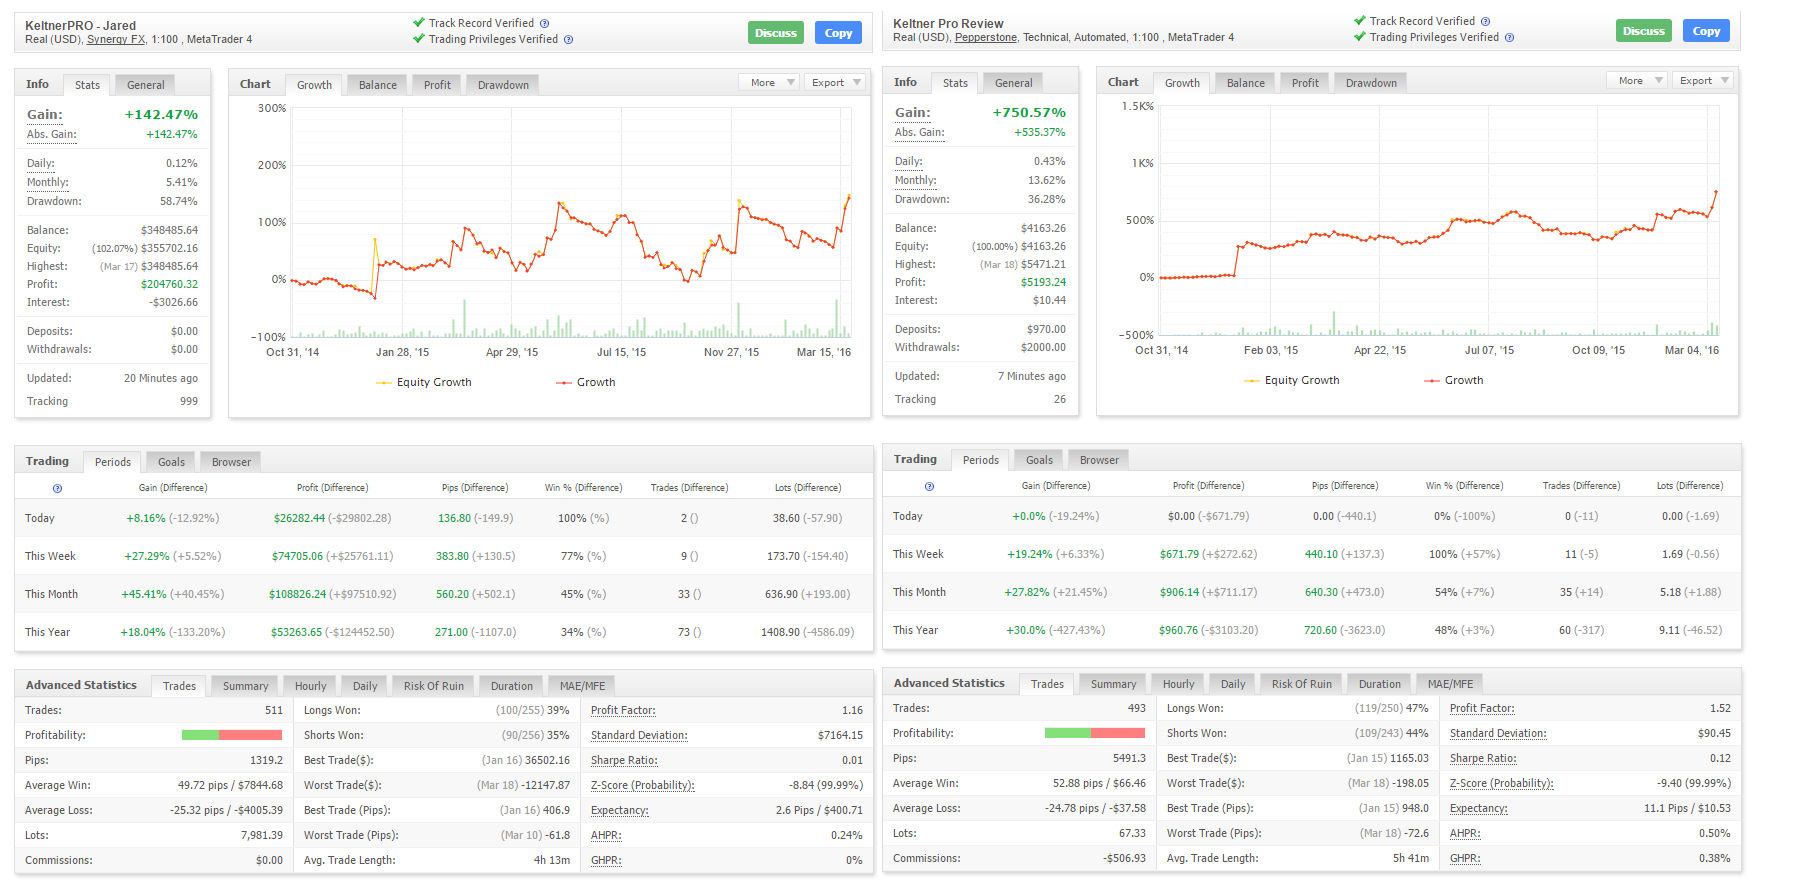Click the Drawdown label in KeltnerPRO - Jared Info panel
This screenshot has width=1800, height=889.
(54, 202)
